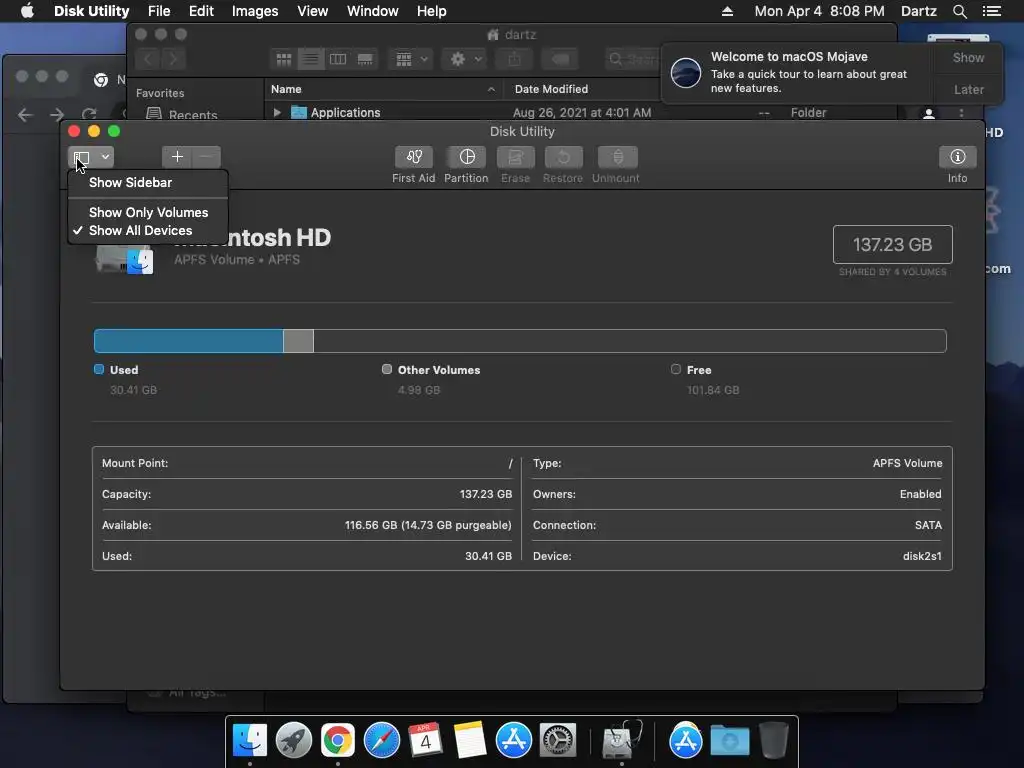The image size is (1024, 768).
Task: Open the Disk Utility app menu
Action: coord(91,11)
